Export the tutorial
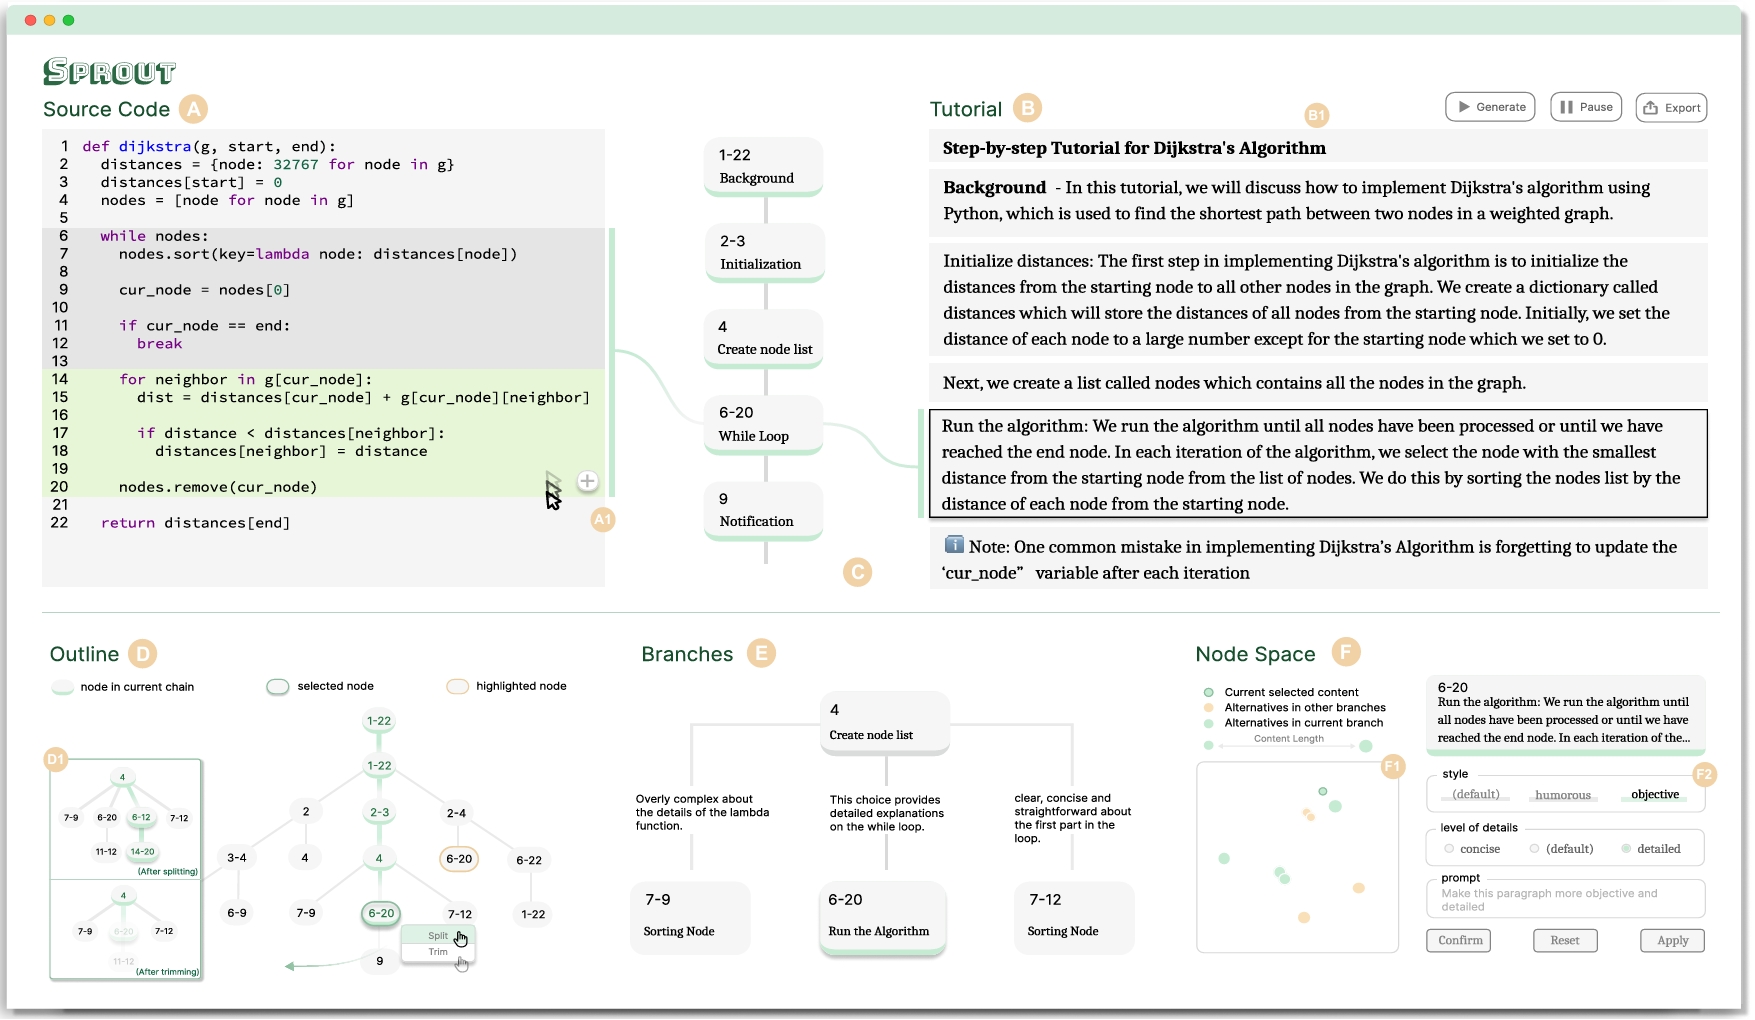 (x=1671, y=108)
